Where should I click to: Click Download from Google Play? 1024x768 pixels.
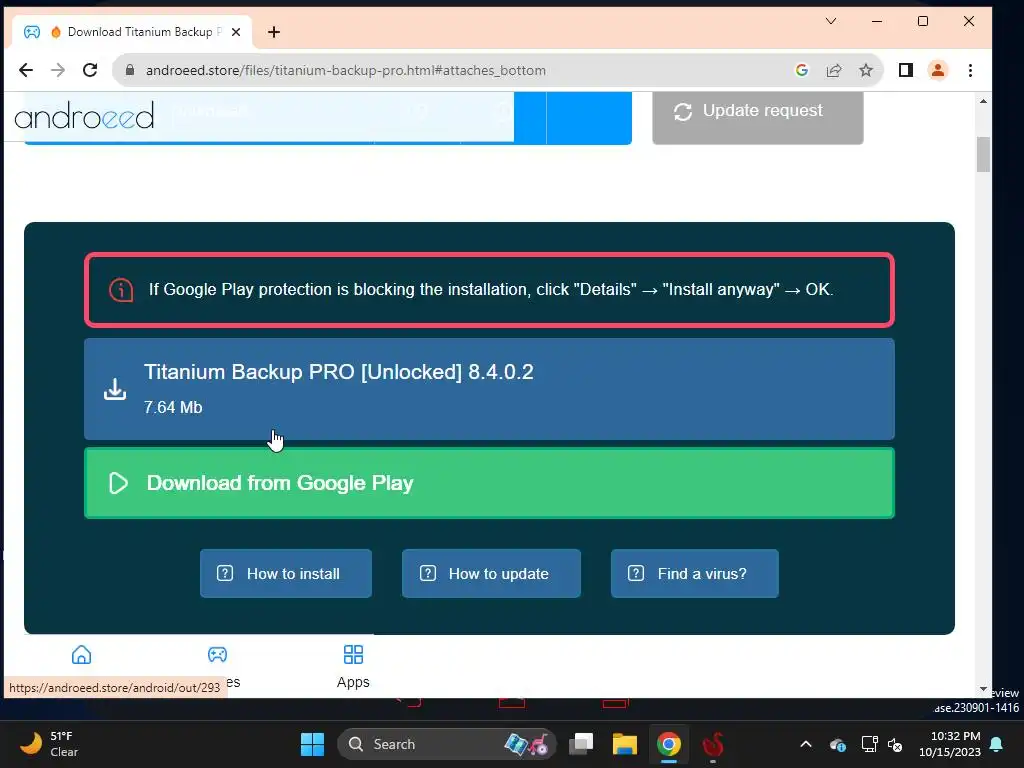tap(489, 483)
